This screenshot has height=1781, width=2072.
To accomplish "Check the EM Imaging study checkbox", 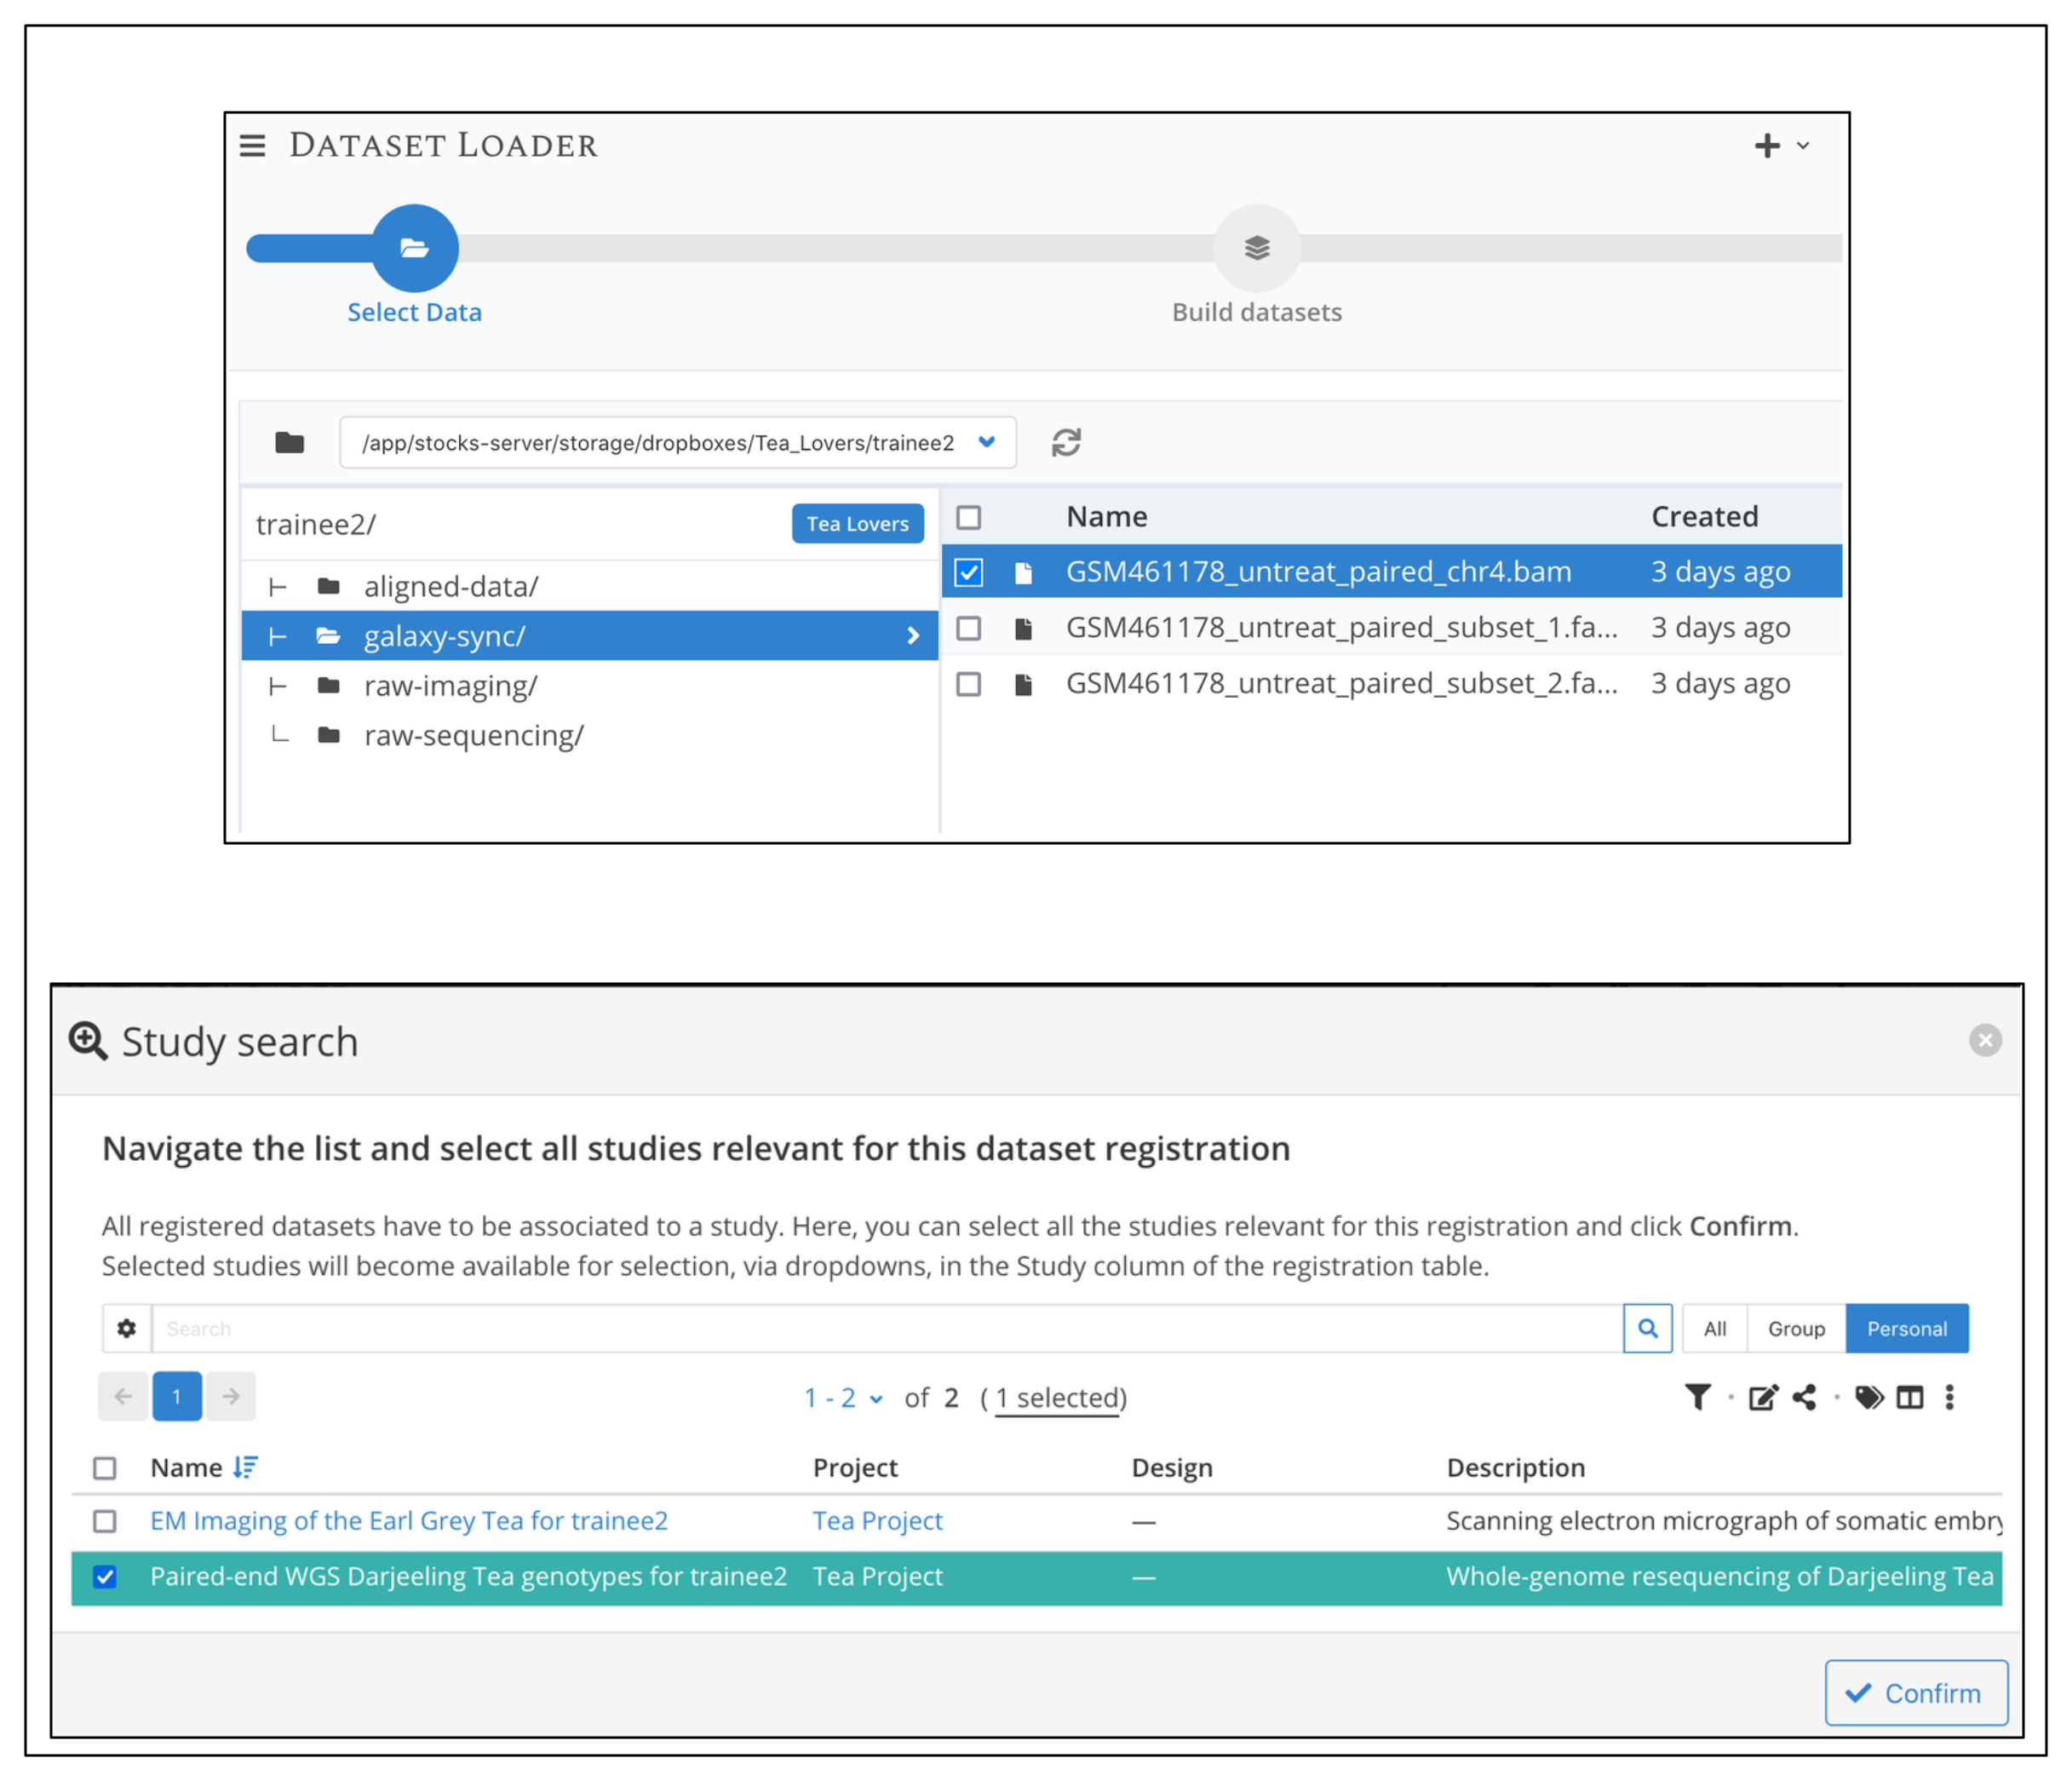I will tap(105, 1521).
